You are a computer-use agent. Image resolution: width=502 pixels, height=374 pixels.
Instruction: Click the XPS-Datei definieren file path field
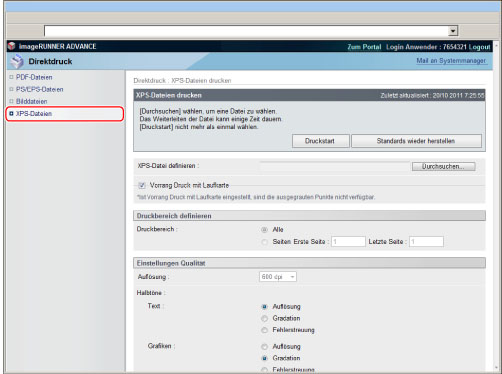coord(335,166)
